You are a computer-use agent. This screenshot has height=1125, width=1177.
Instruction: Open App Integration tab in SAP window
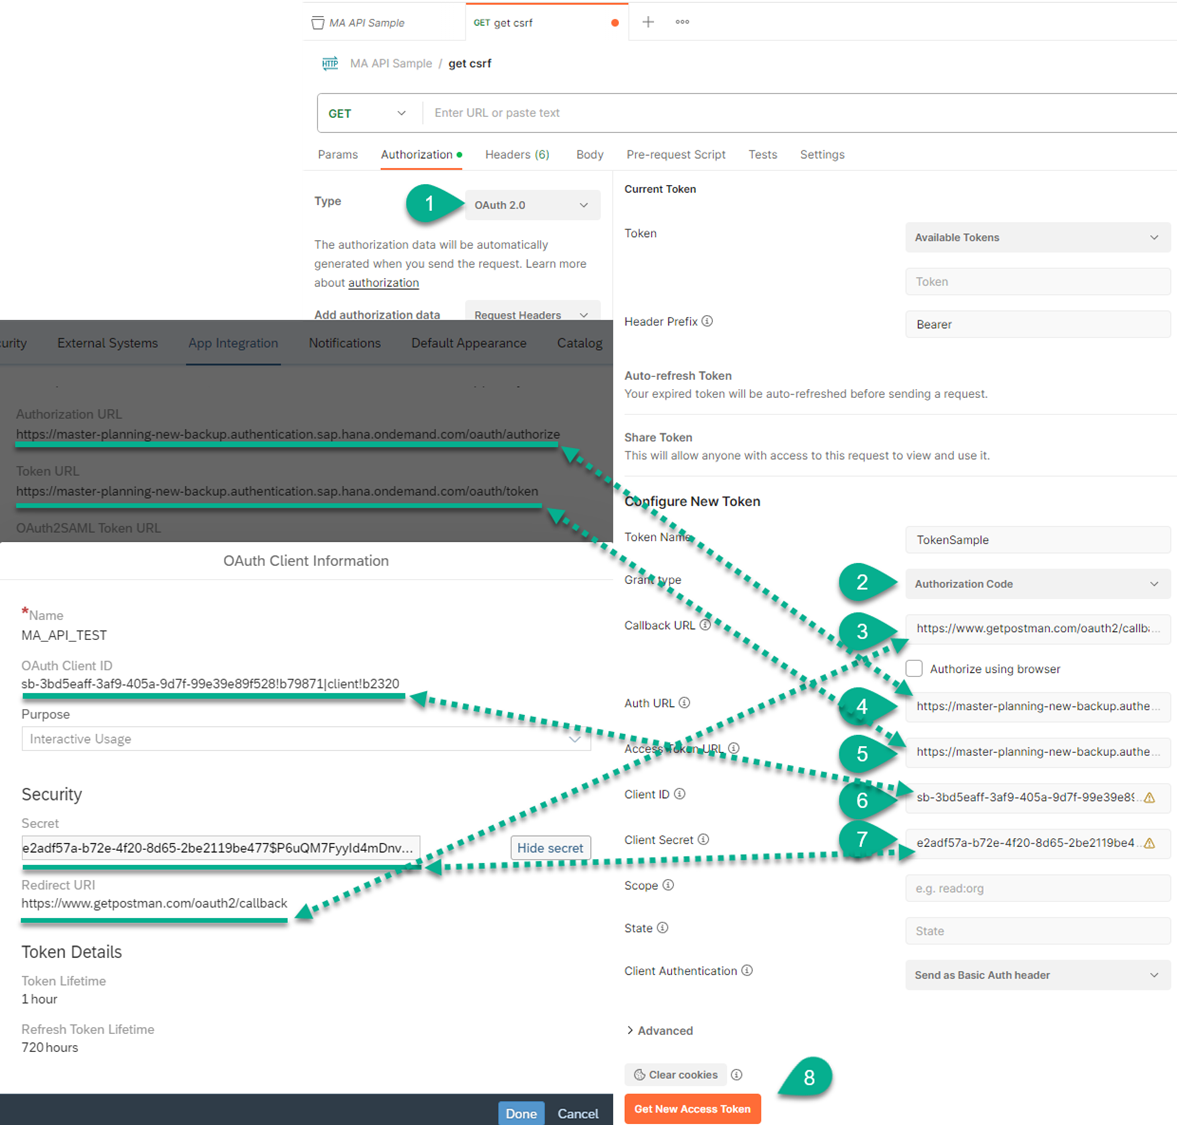(233, 343)
